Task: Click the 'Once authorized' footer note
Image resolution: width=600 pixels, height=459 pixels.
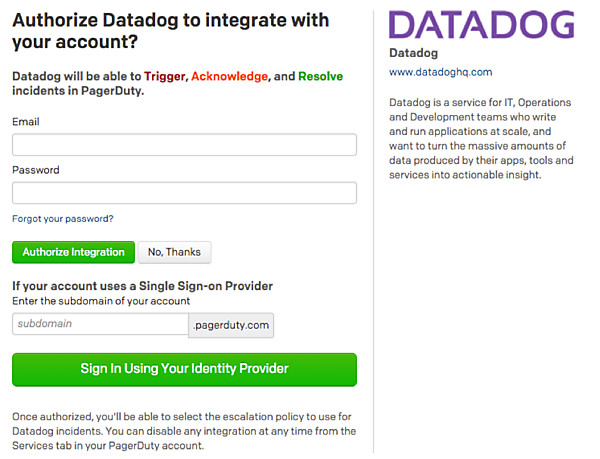Action: (x=183, y=431)
